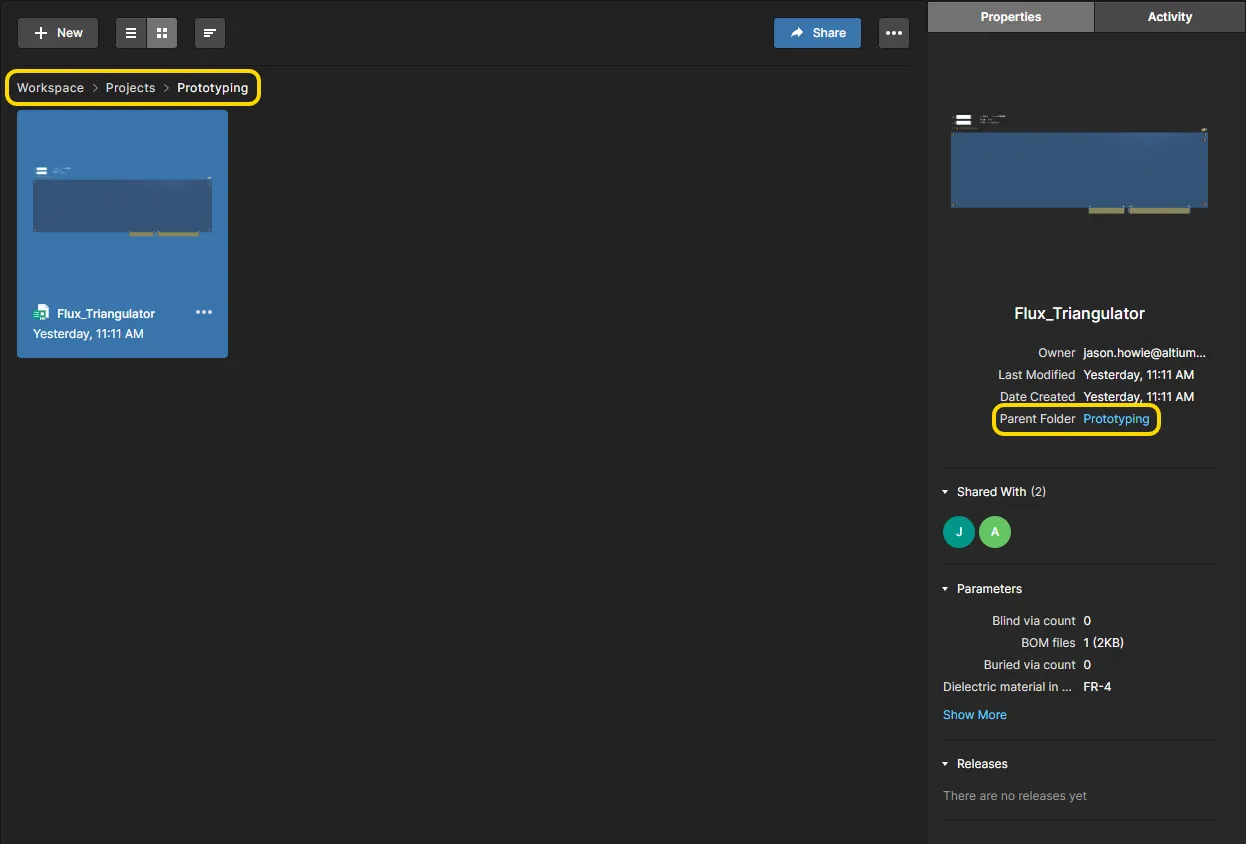
Task: Go to Workspace in breadcrumb
Action: (50, 88)
